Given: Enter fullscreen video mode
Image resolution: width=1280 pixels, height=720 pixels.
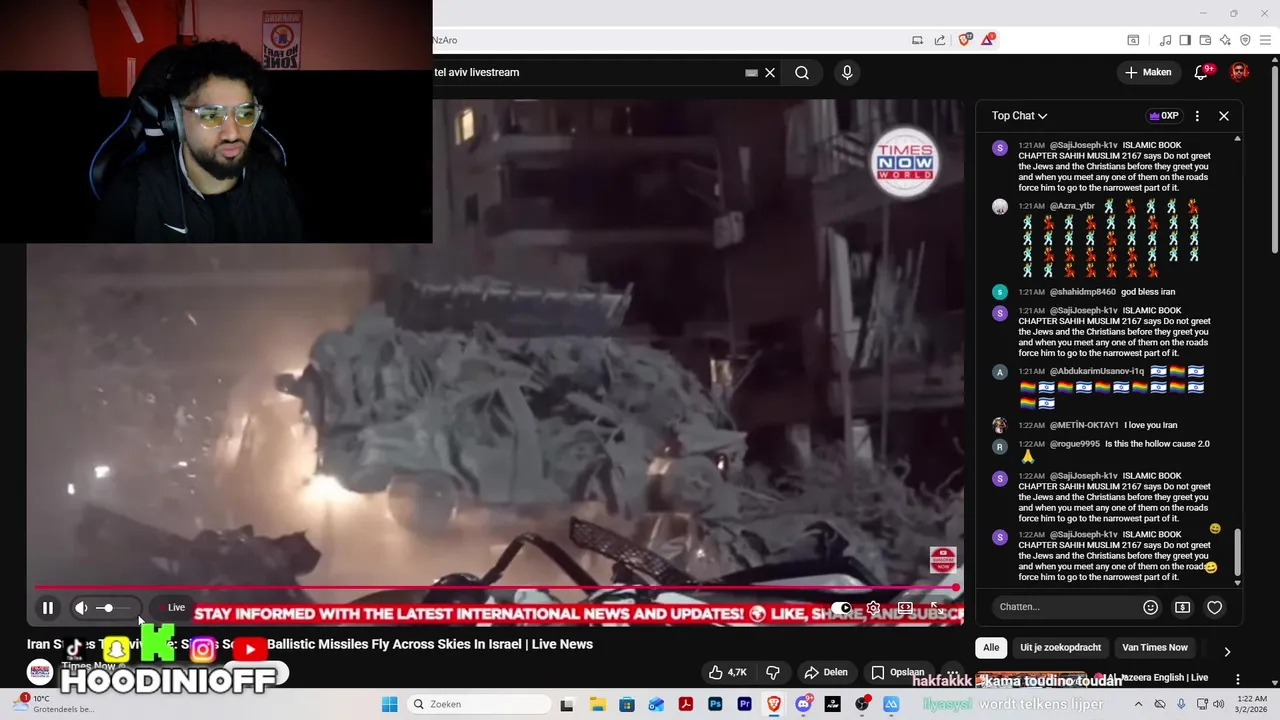Looking at the screenshot, I should pyautogui.click(x=937, y=607).
